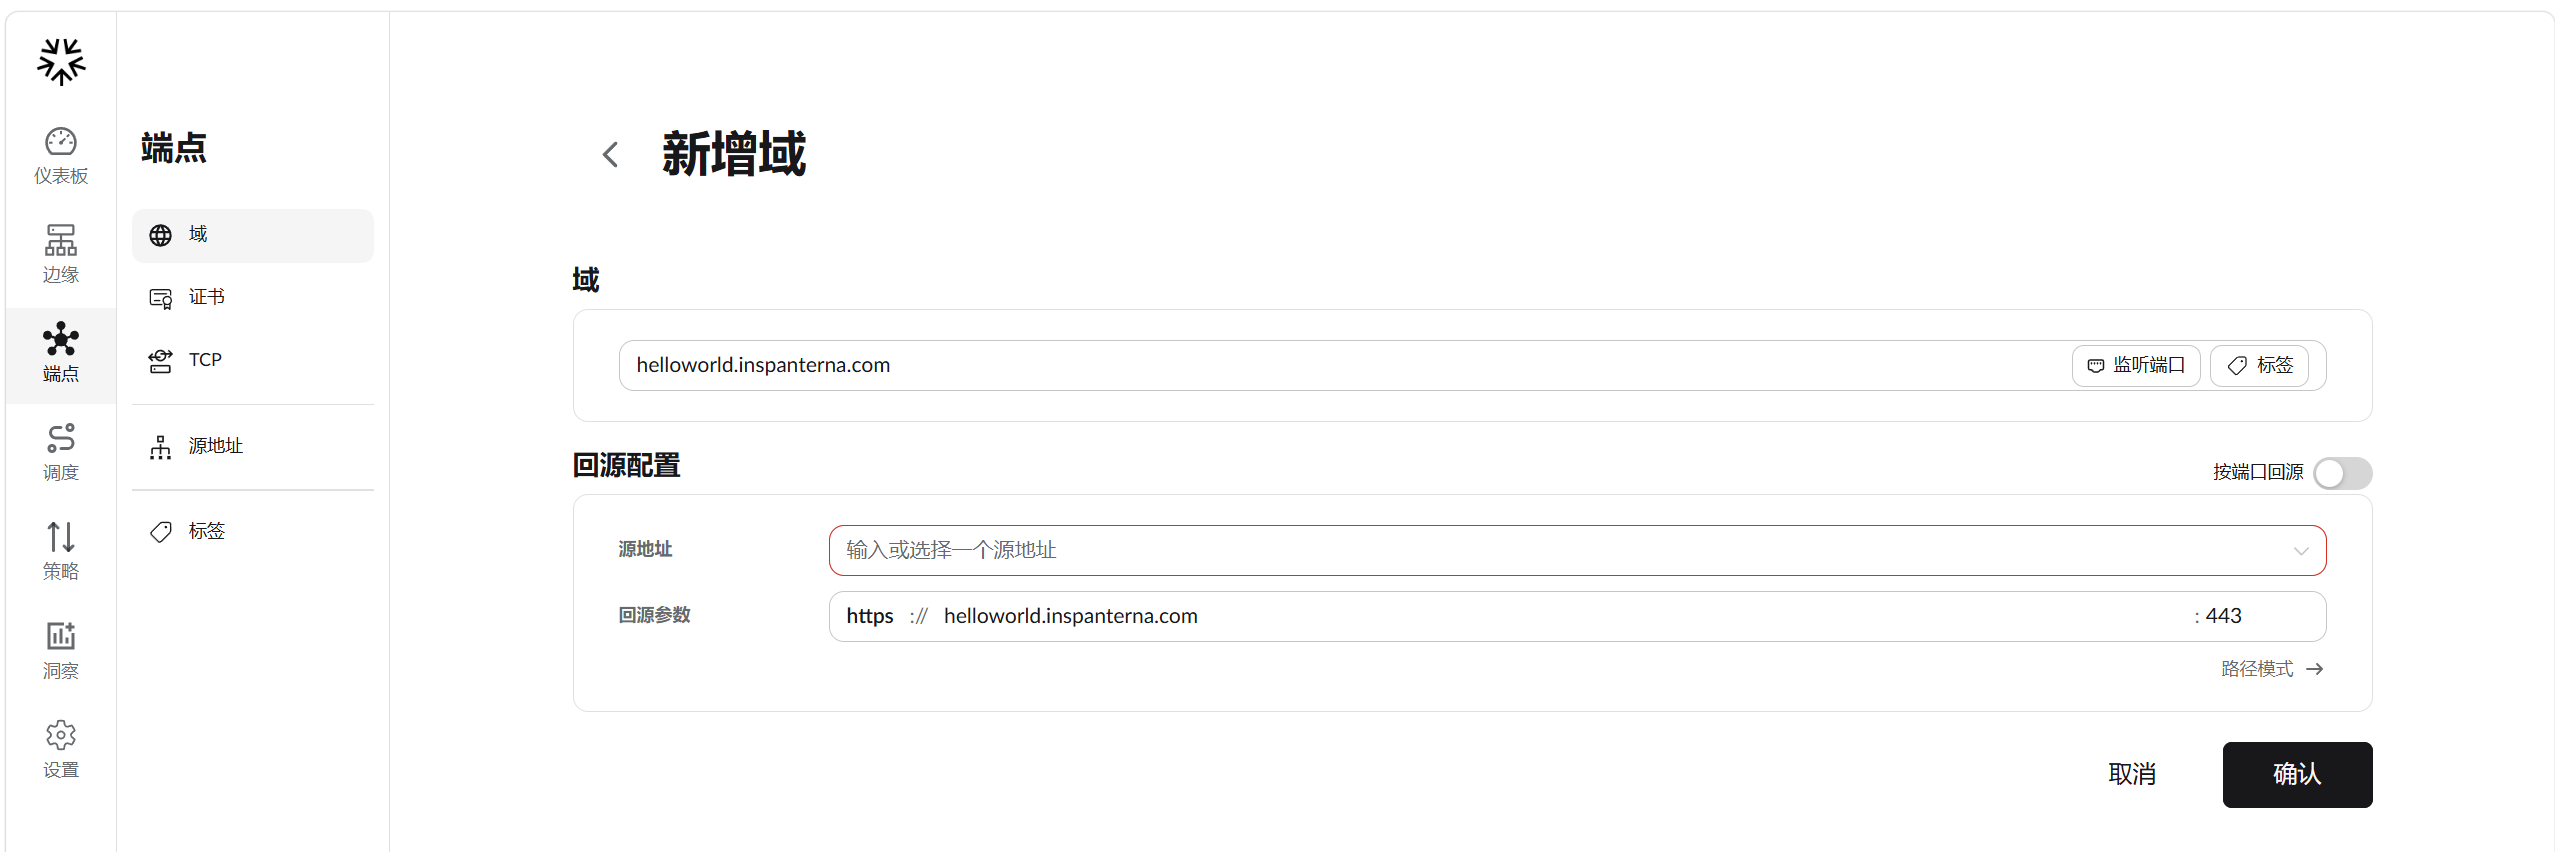Screen dimensions: 2559x852
Task: Change the https protocol selector
Action: 869,617
